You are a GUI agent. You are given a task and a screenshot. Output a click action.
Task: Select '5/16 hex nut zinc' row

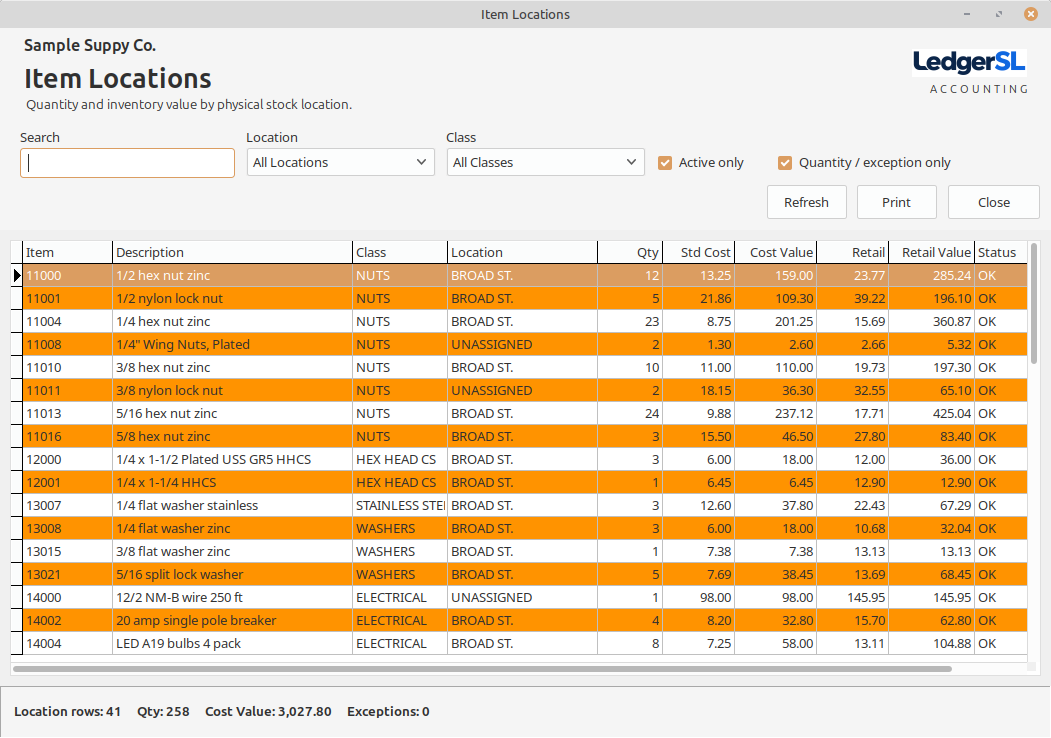click(x=525, y=414)
